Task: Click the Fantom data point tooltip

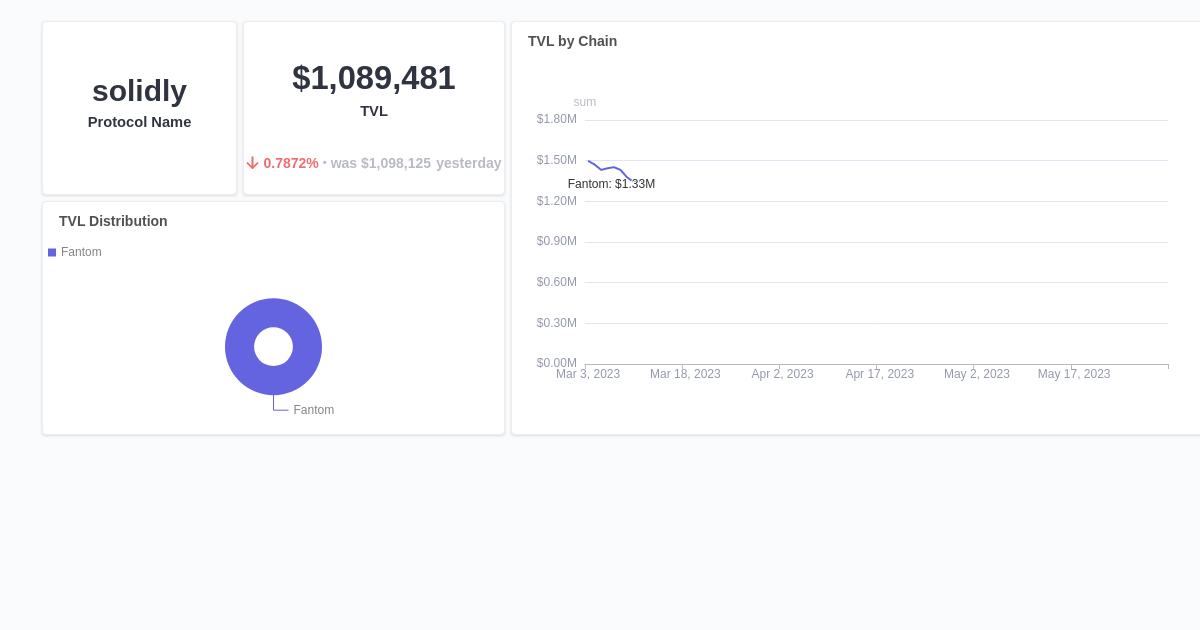Action: pyautogui.click(x=611, y=184)
